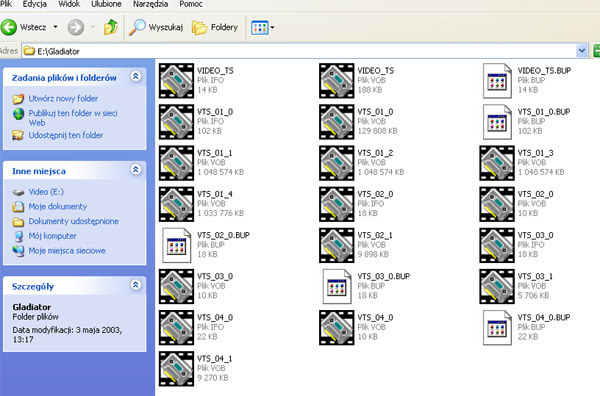
Task: Collapse the Inne miejsca panel
Action: (135, 169)
